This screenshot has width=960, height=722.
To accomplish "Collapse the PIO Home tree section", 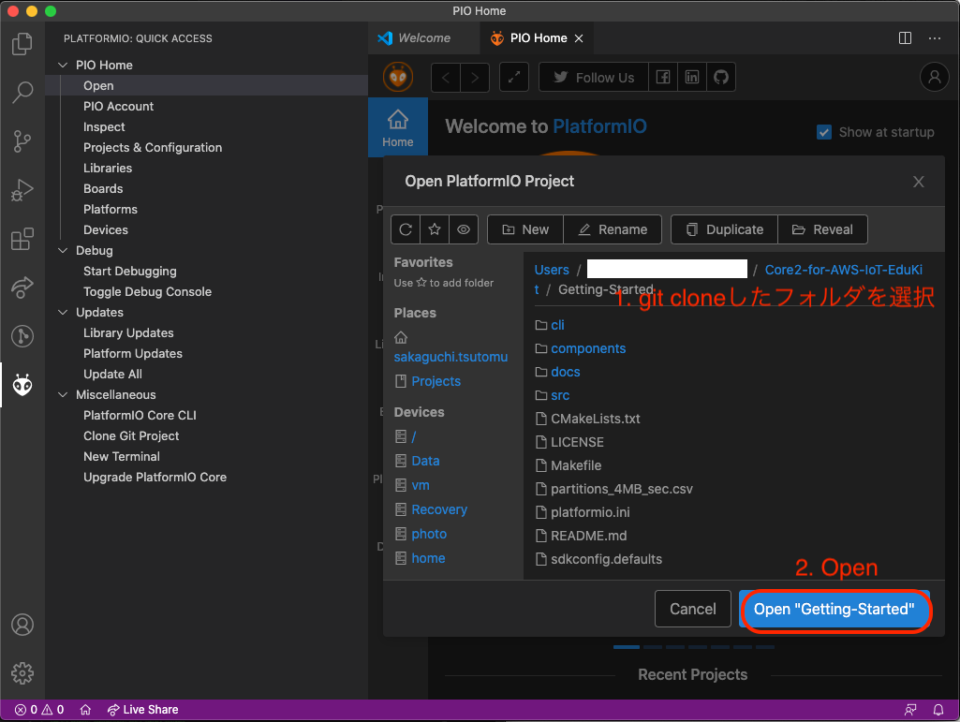I will [62, 65].
